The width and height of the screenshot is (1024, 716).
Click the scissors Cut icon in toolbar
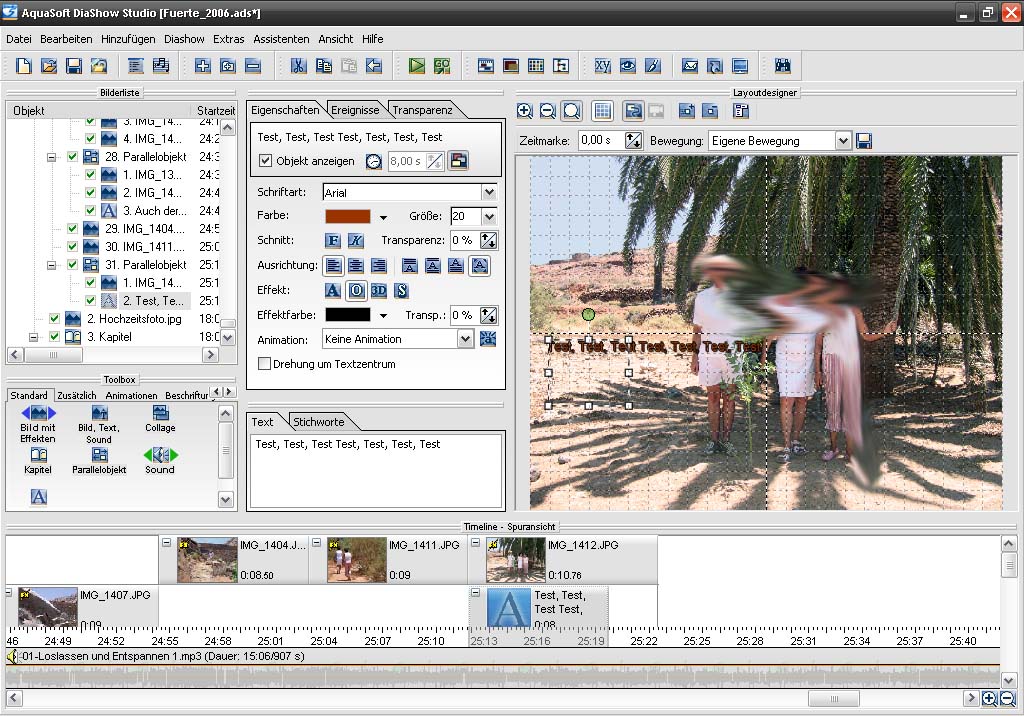pos(298,66)
